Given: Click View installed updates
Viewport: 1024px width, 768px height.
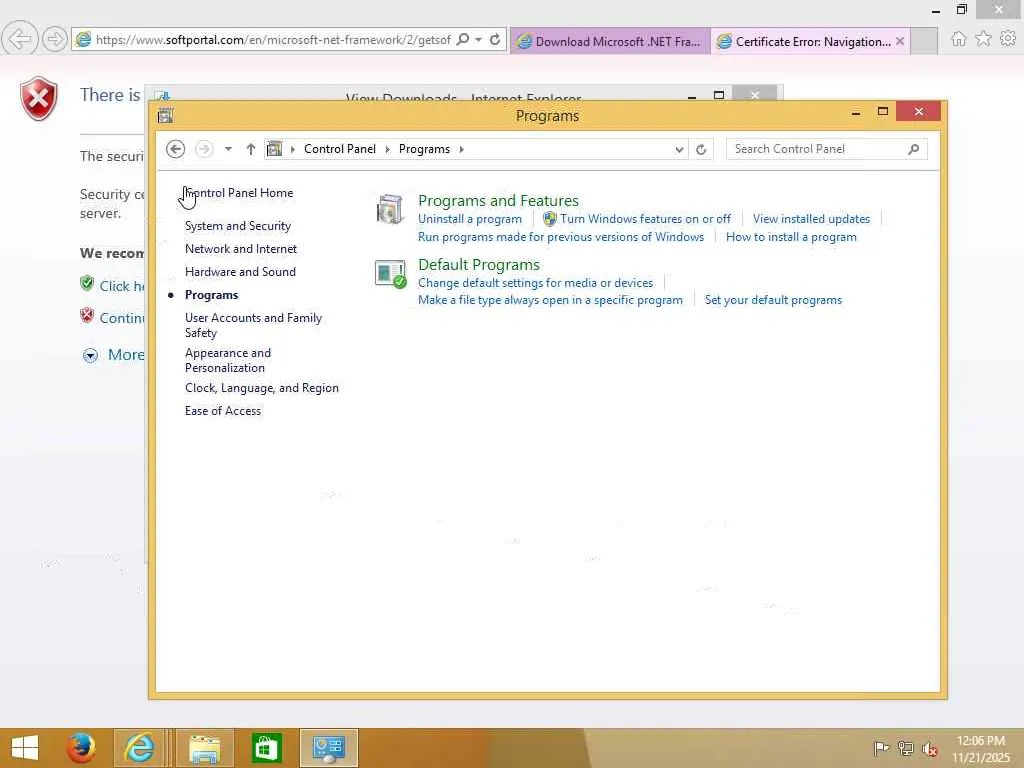Looking at the screenshot, I should [811, 219].
